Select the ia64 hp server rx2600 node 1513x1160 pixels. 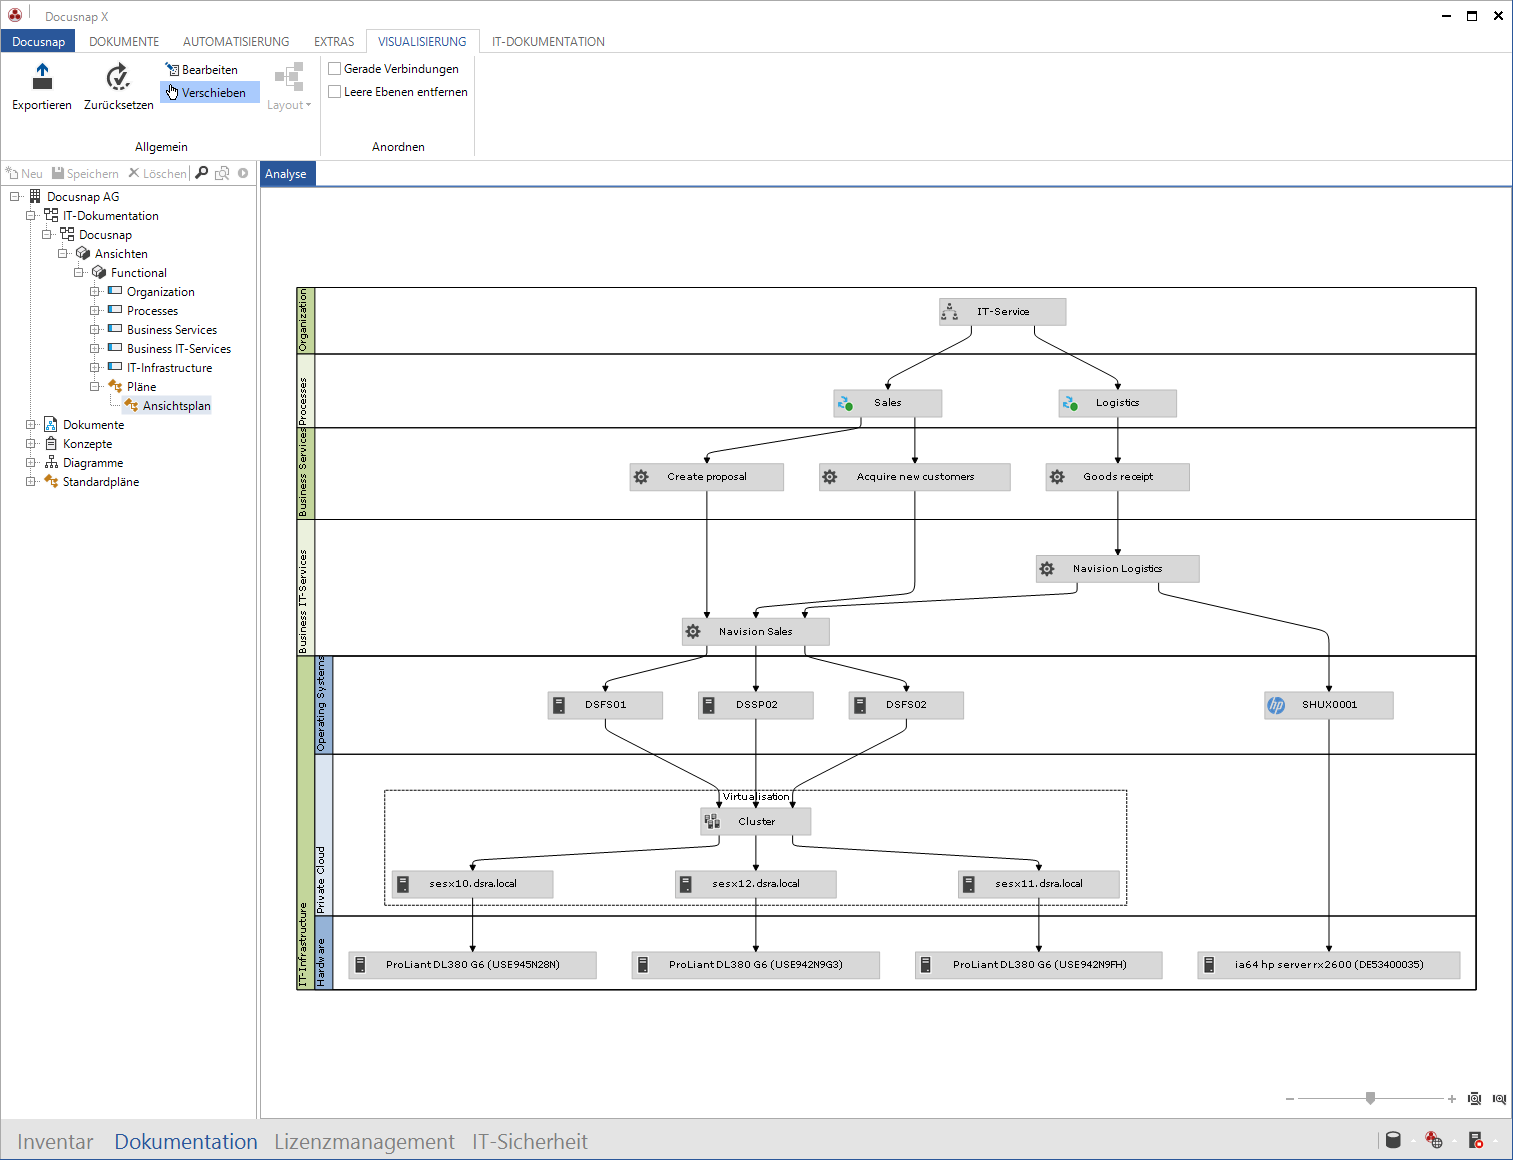coord(1329,965)
